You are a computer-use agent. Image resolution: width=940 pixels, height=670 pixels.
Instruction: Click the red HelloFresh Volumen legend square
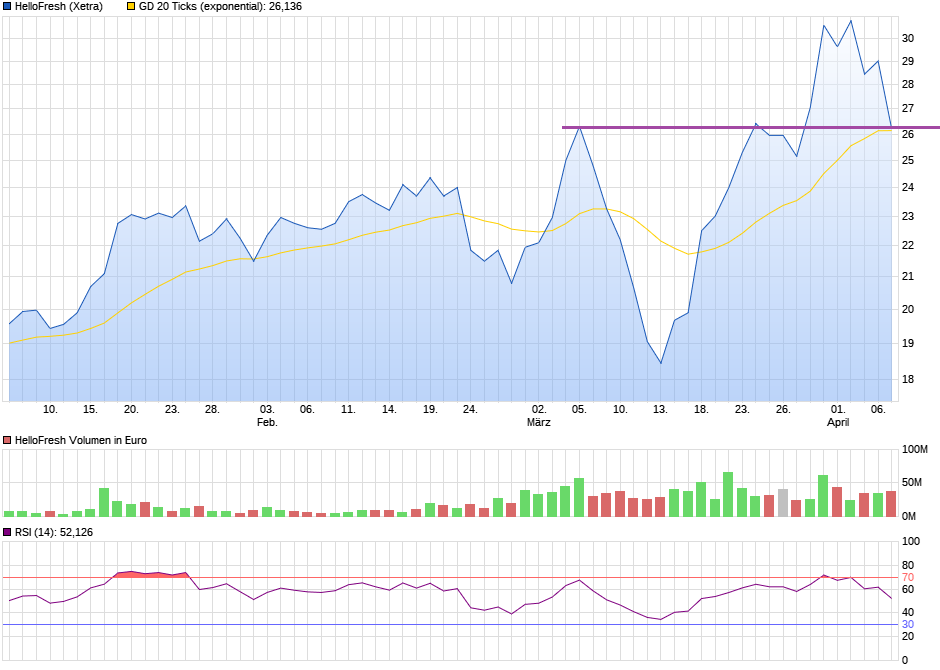tap(7, 440)
